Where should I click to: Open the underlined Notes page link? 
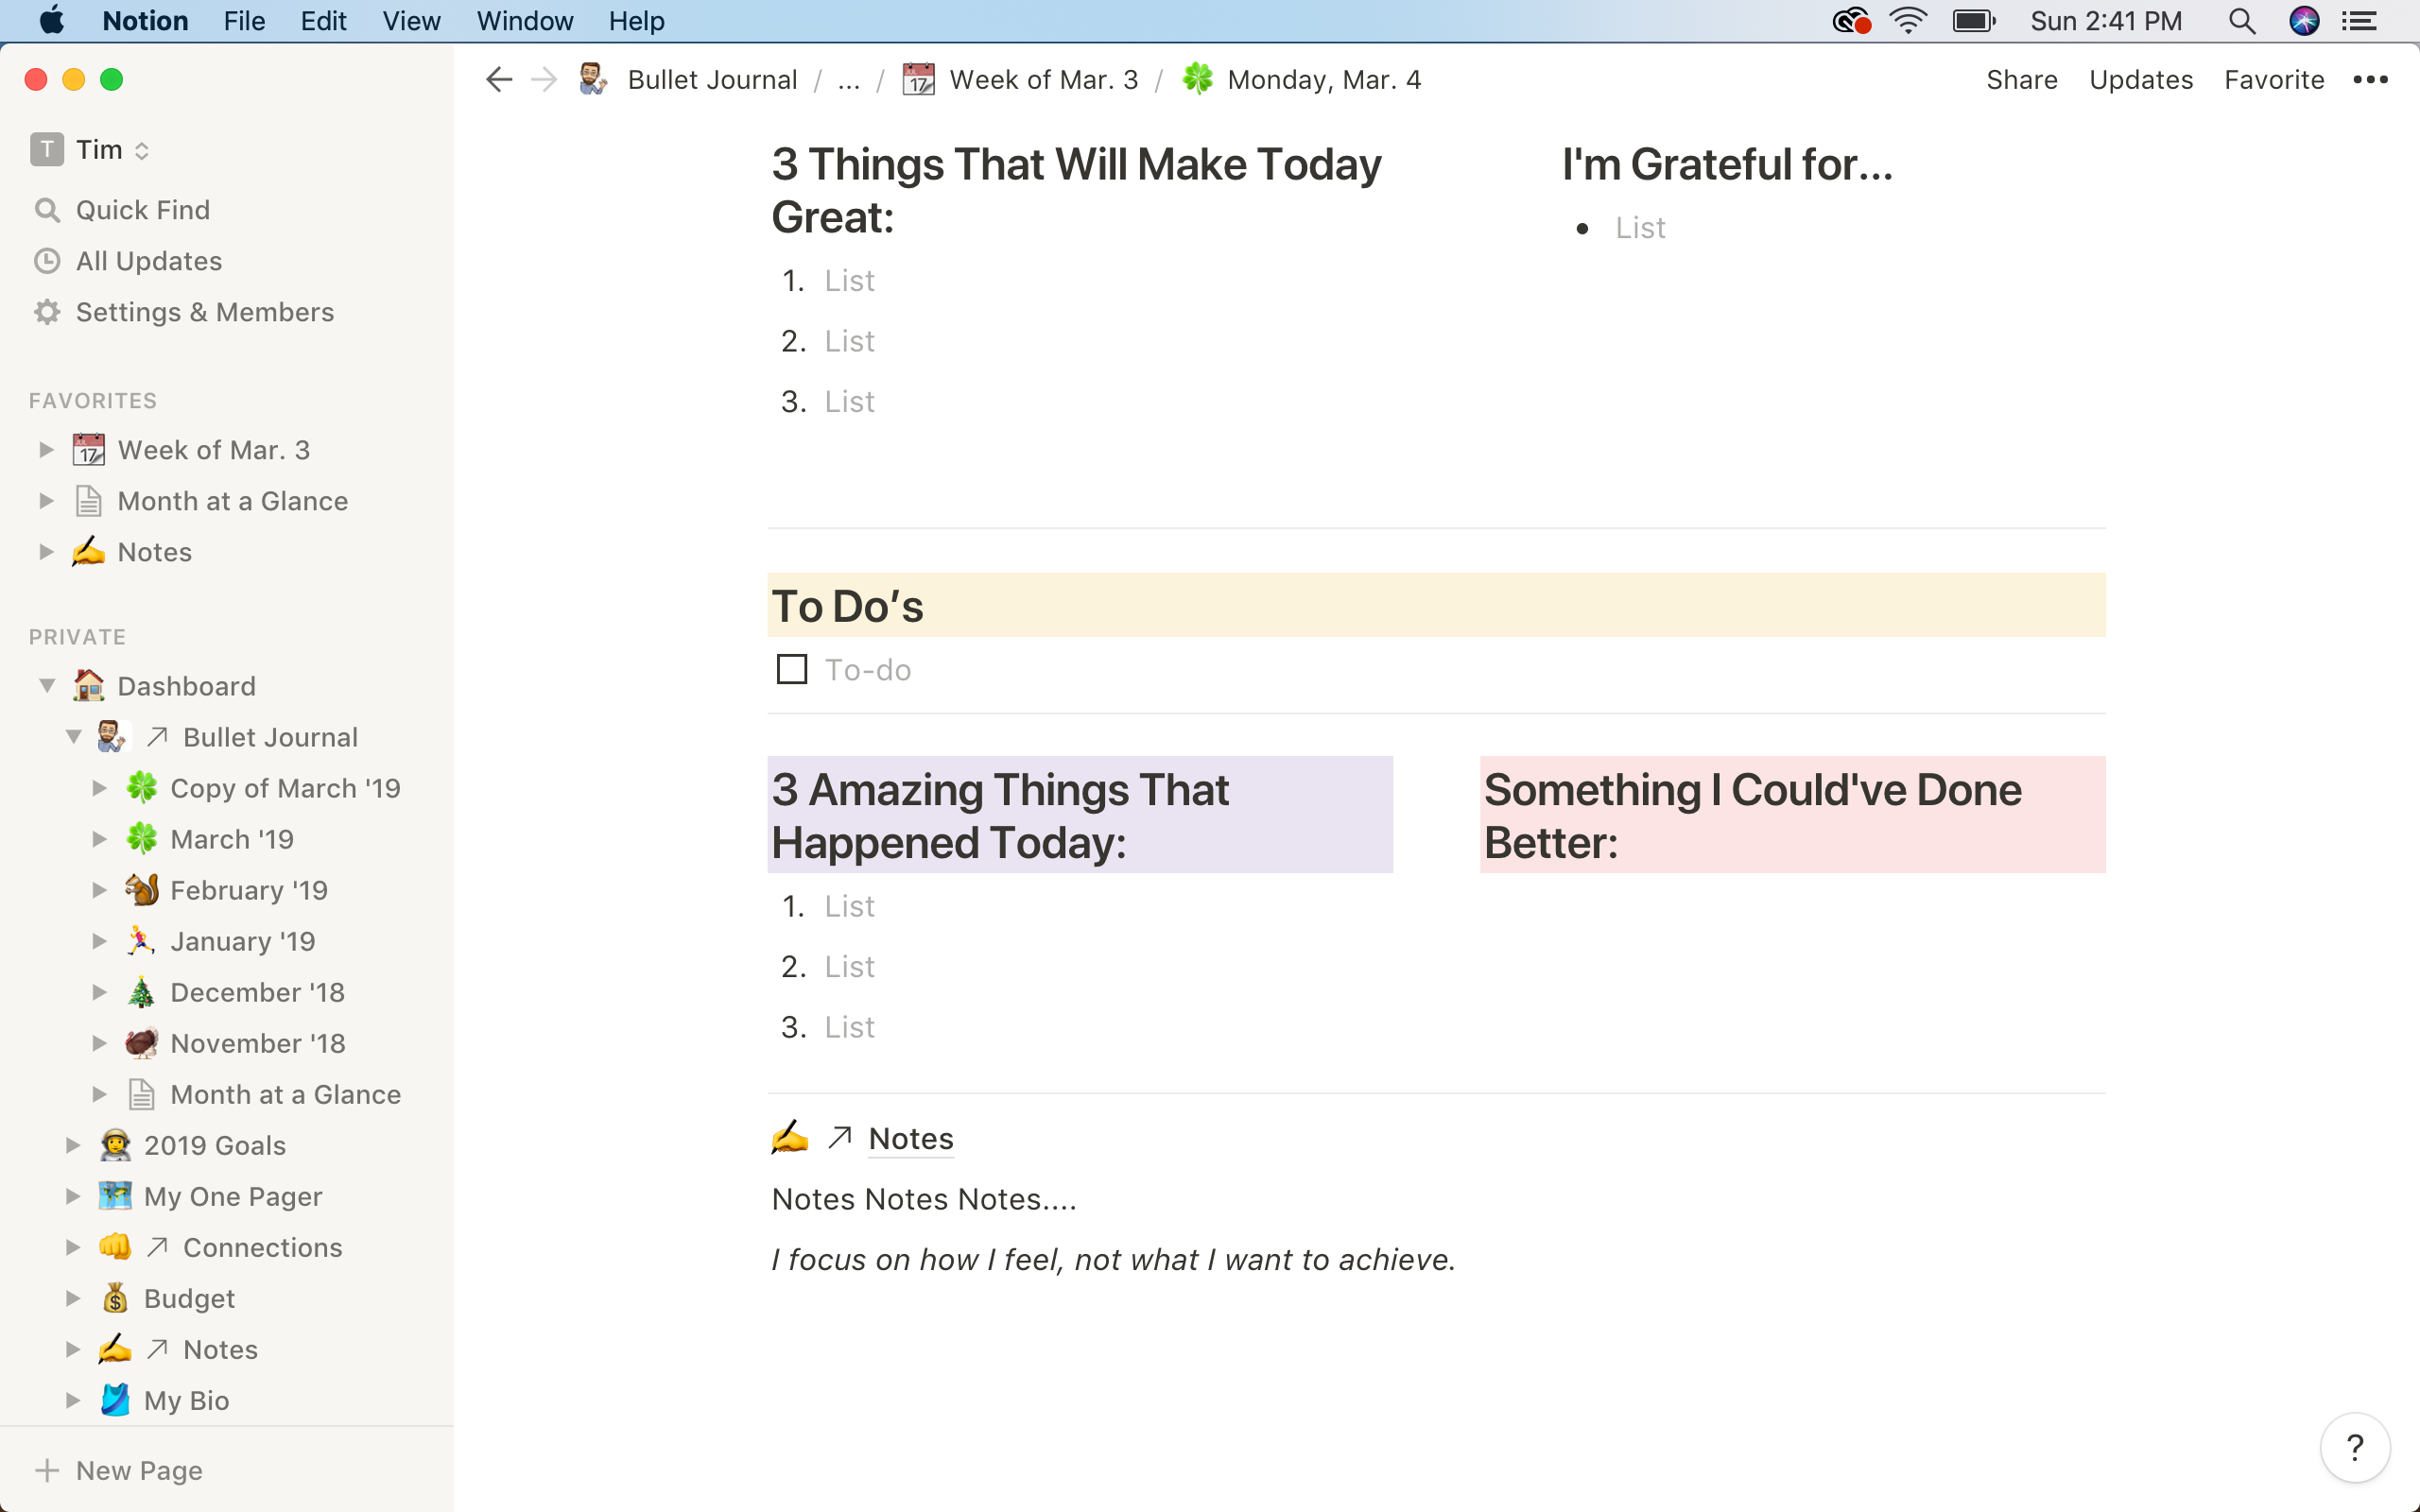[911, 1138]
